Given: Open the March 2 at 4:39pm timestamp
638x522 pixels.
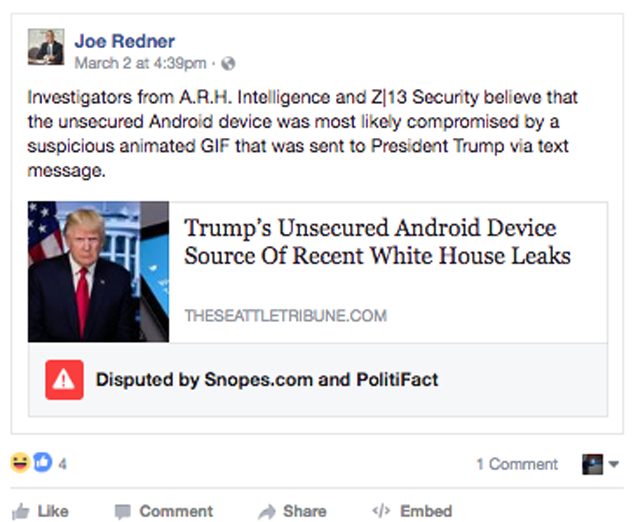Looking at the screenshot, I should point(140,63).
